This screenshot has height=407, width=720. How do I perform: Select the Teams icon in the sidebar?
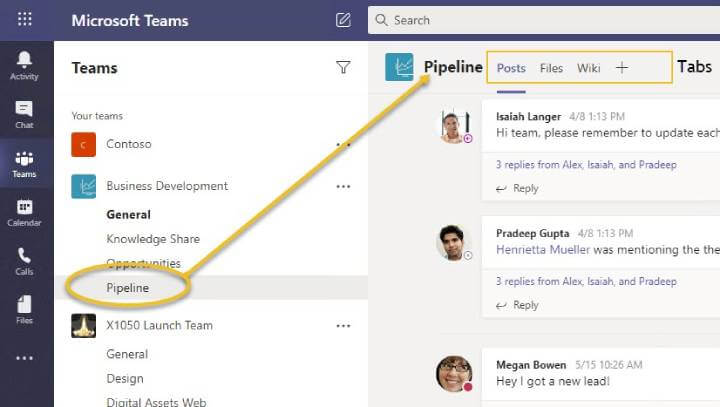(24, 164)
